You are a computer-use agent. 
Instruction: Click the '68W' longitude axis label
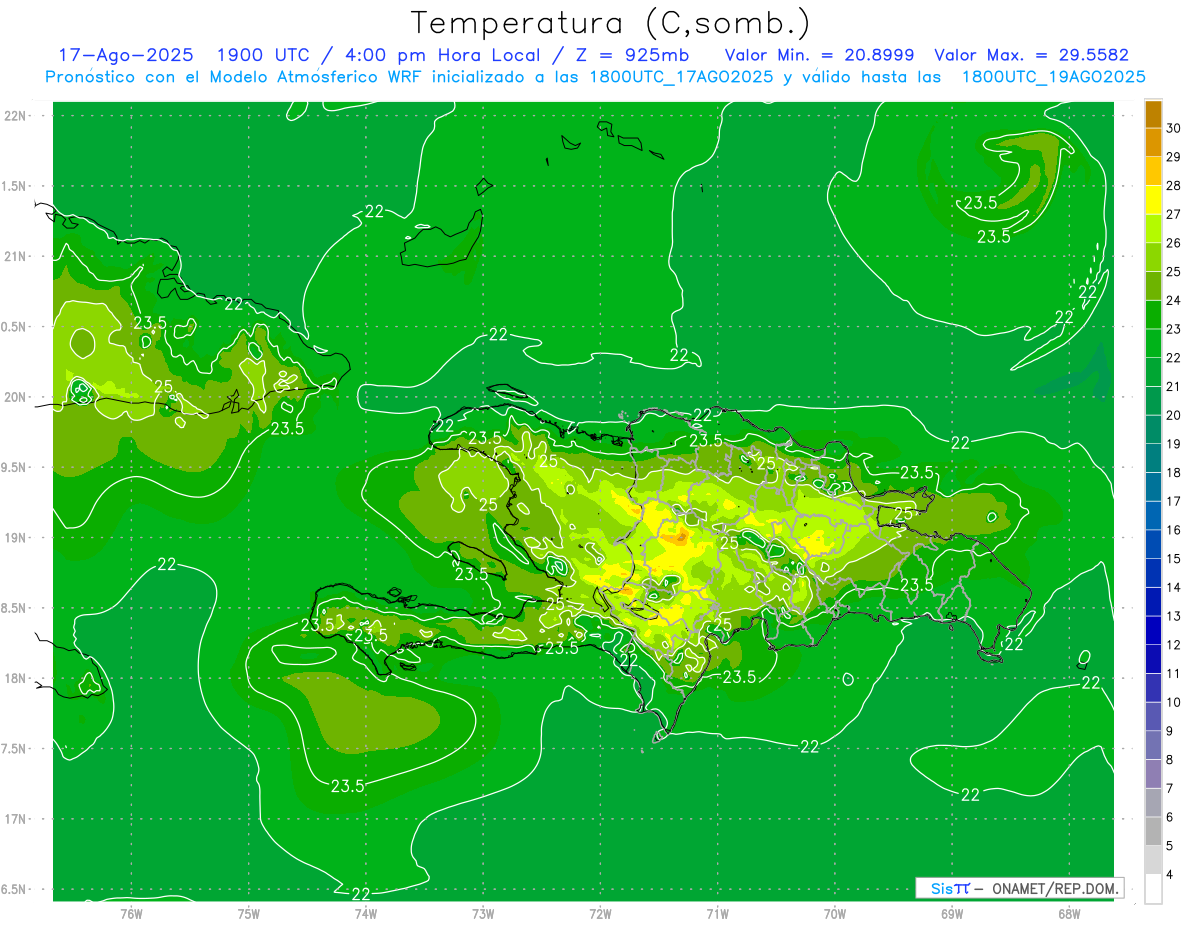point(1069,913)
